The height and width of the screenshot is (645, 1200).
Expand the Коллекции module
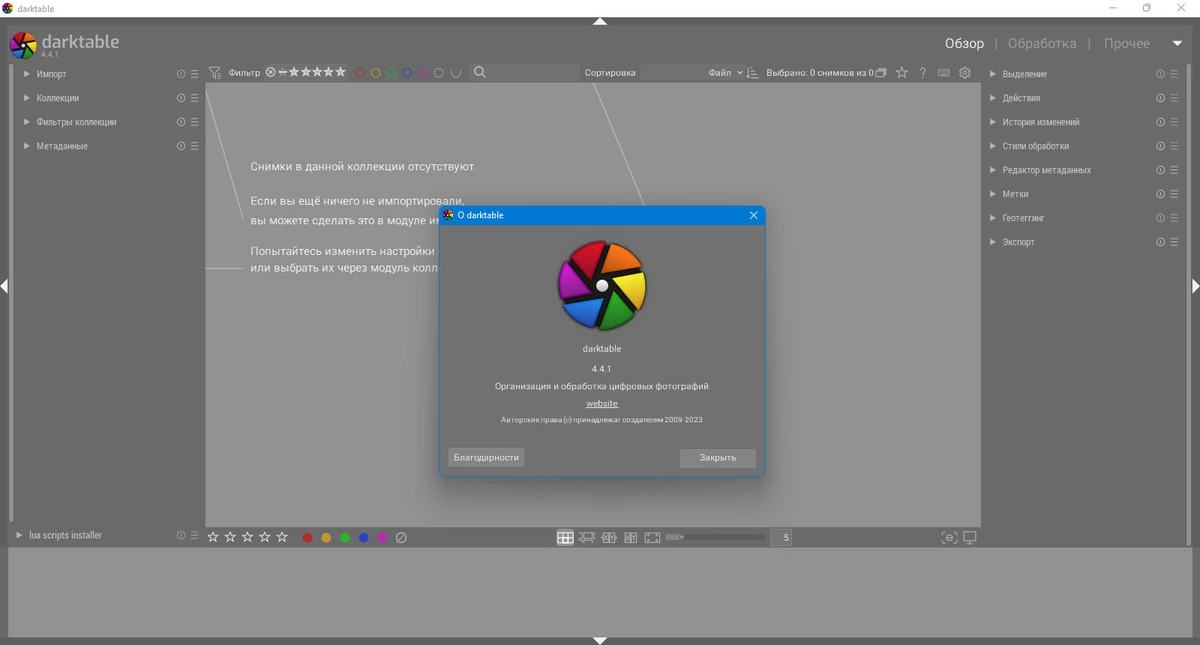[27, 98]
